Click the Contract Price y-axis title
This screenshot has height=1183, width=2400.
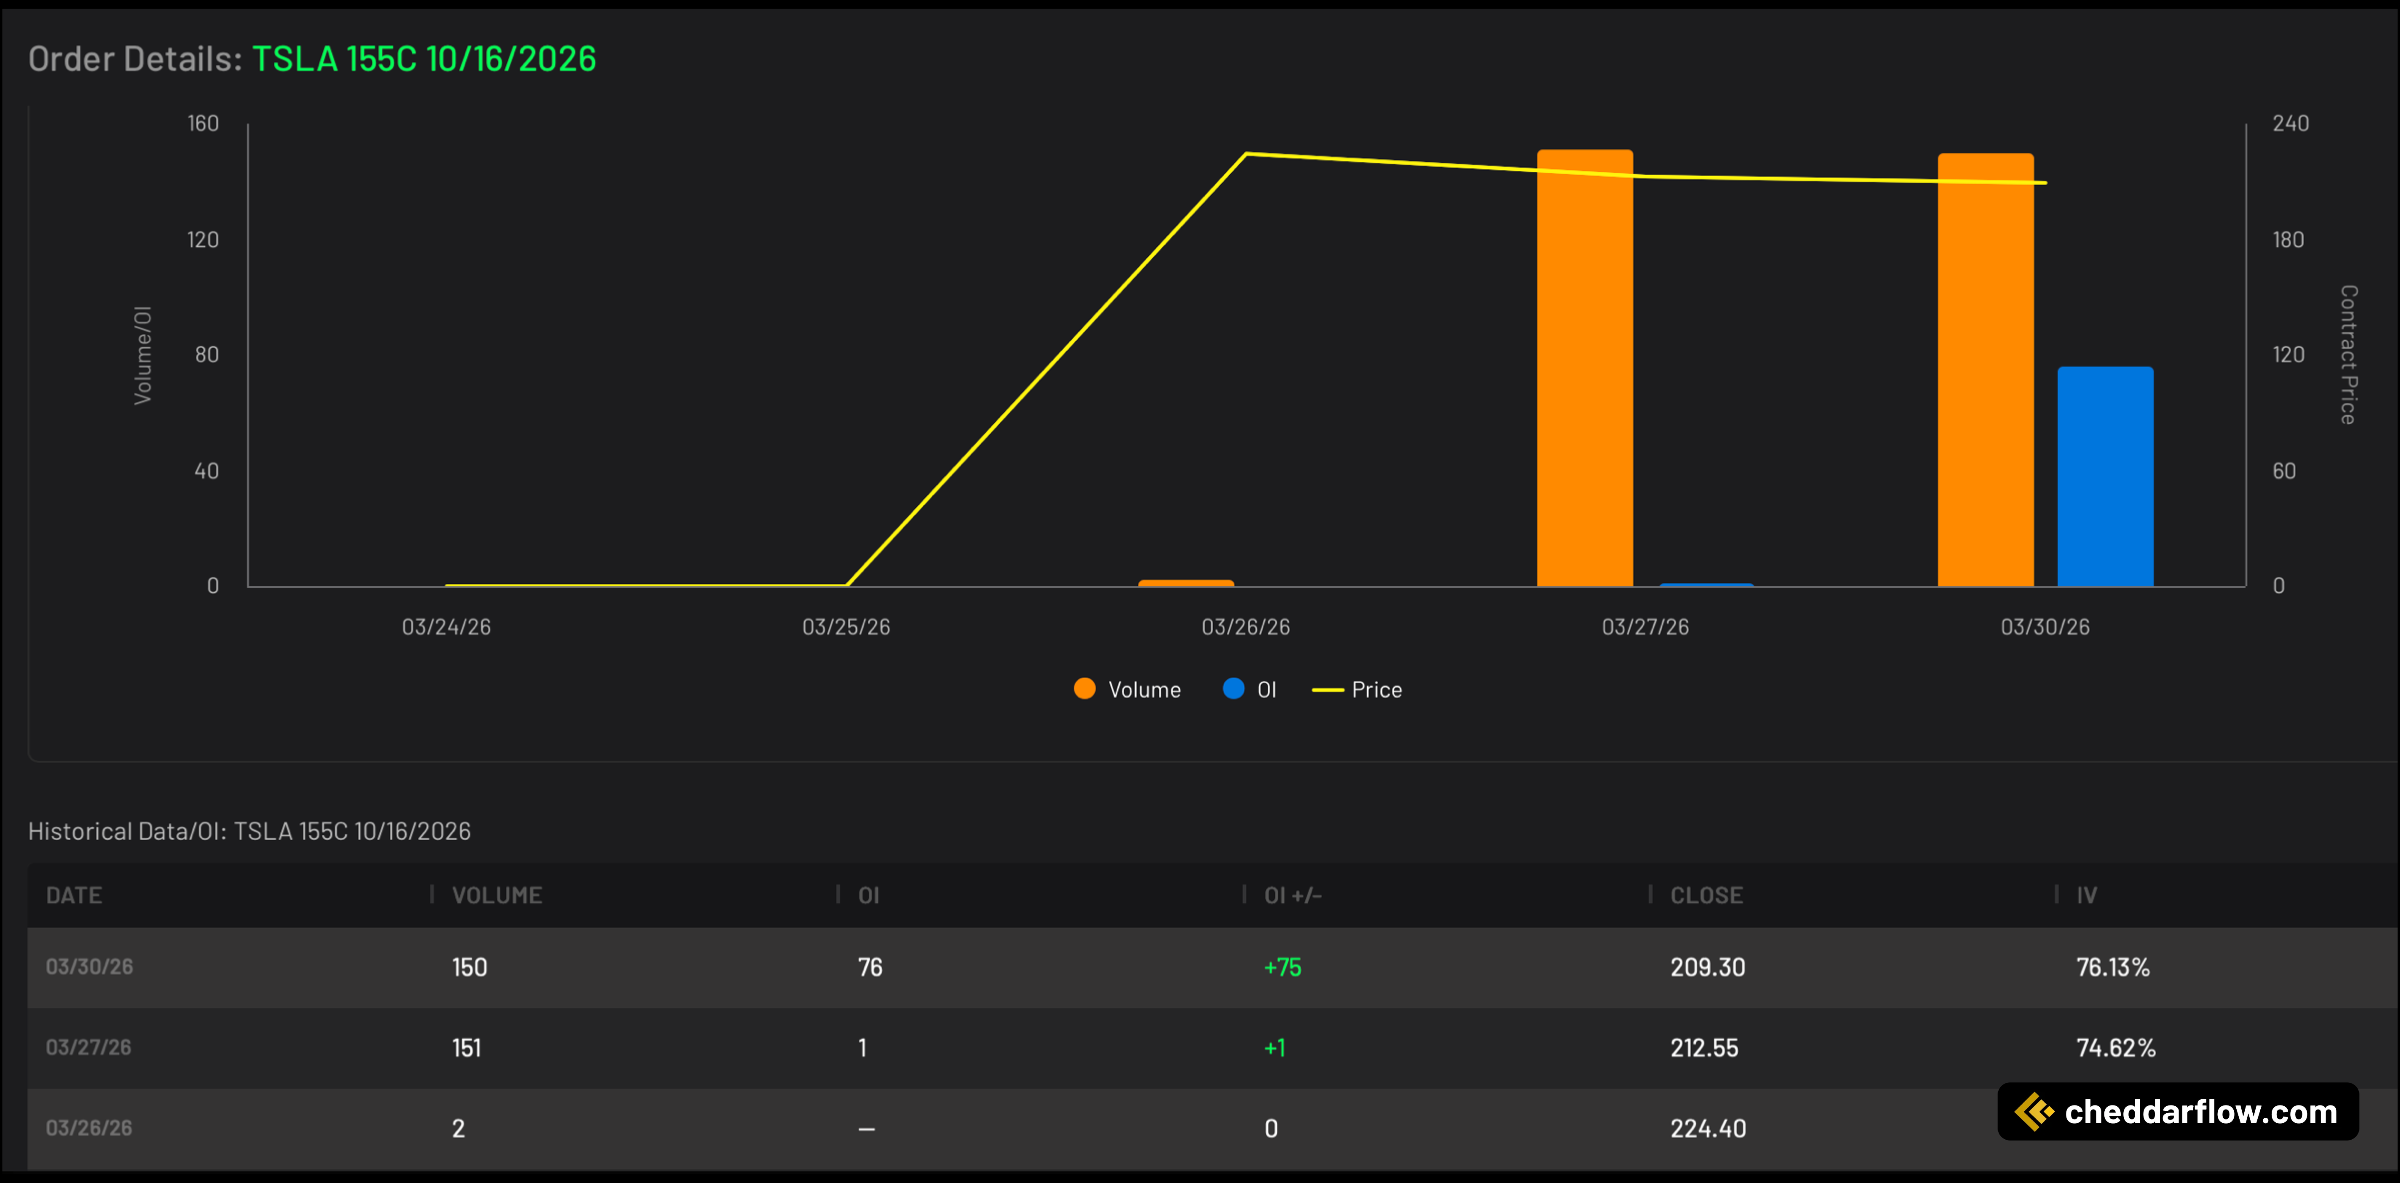[x=2348, y=355]
